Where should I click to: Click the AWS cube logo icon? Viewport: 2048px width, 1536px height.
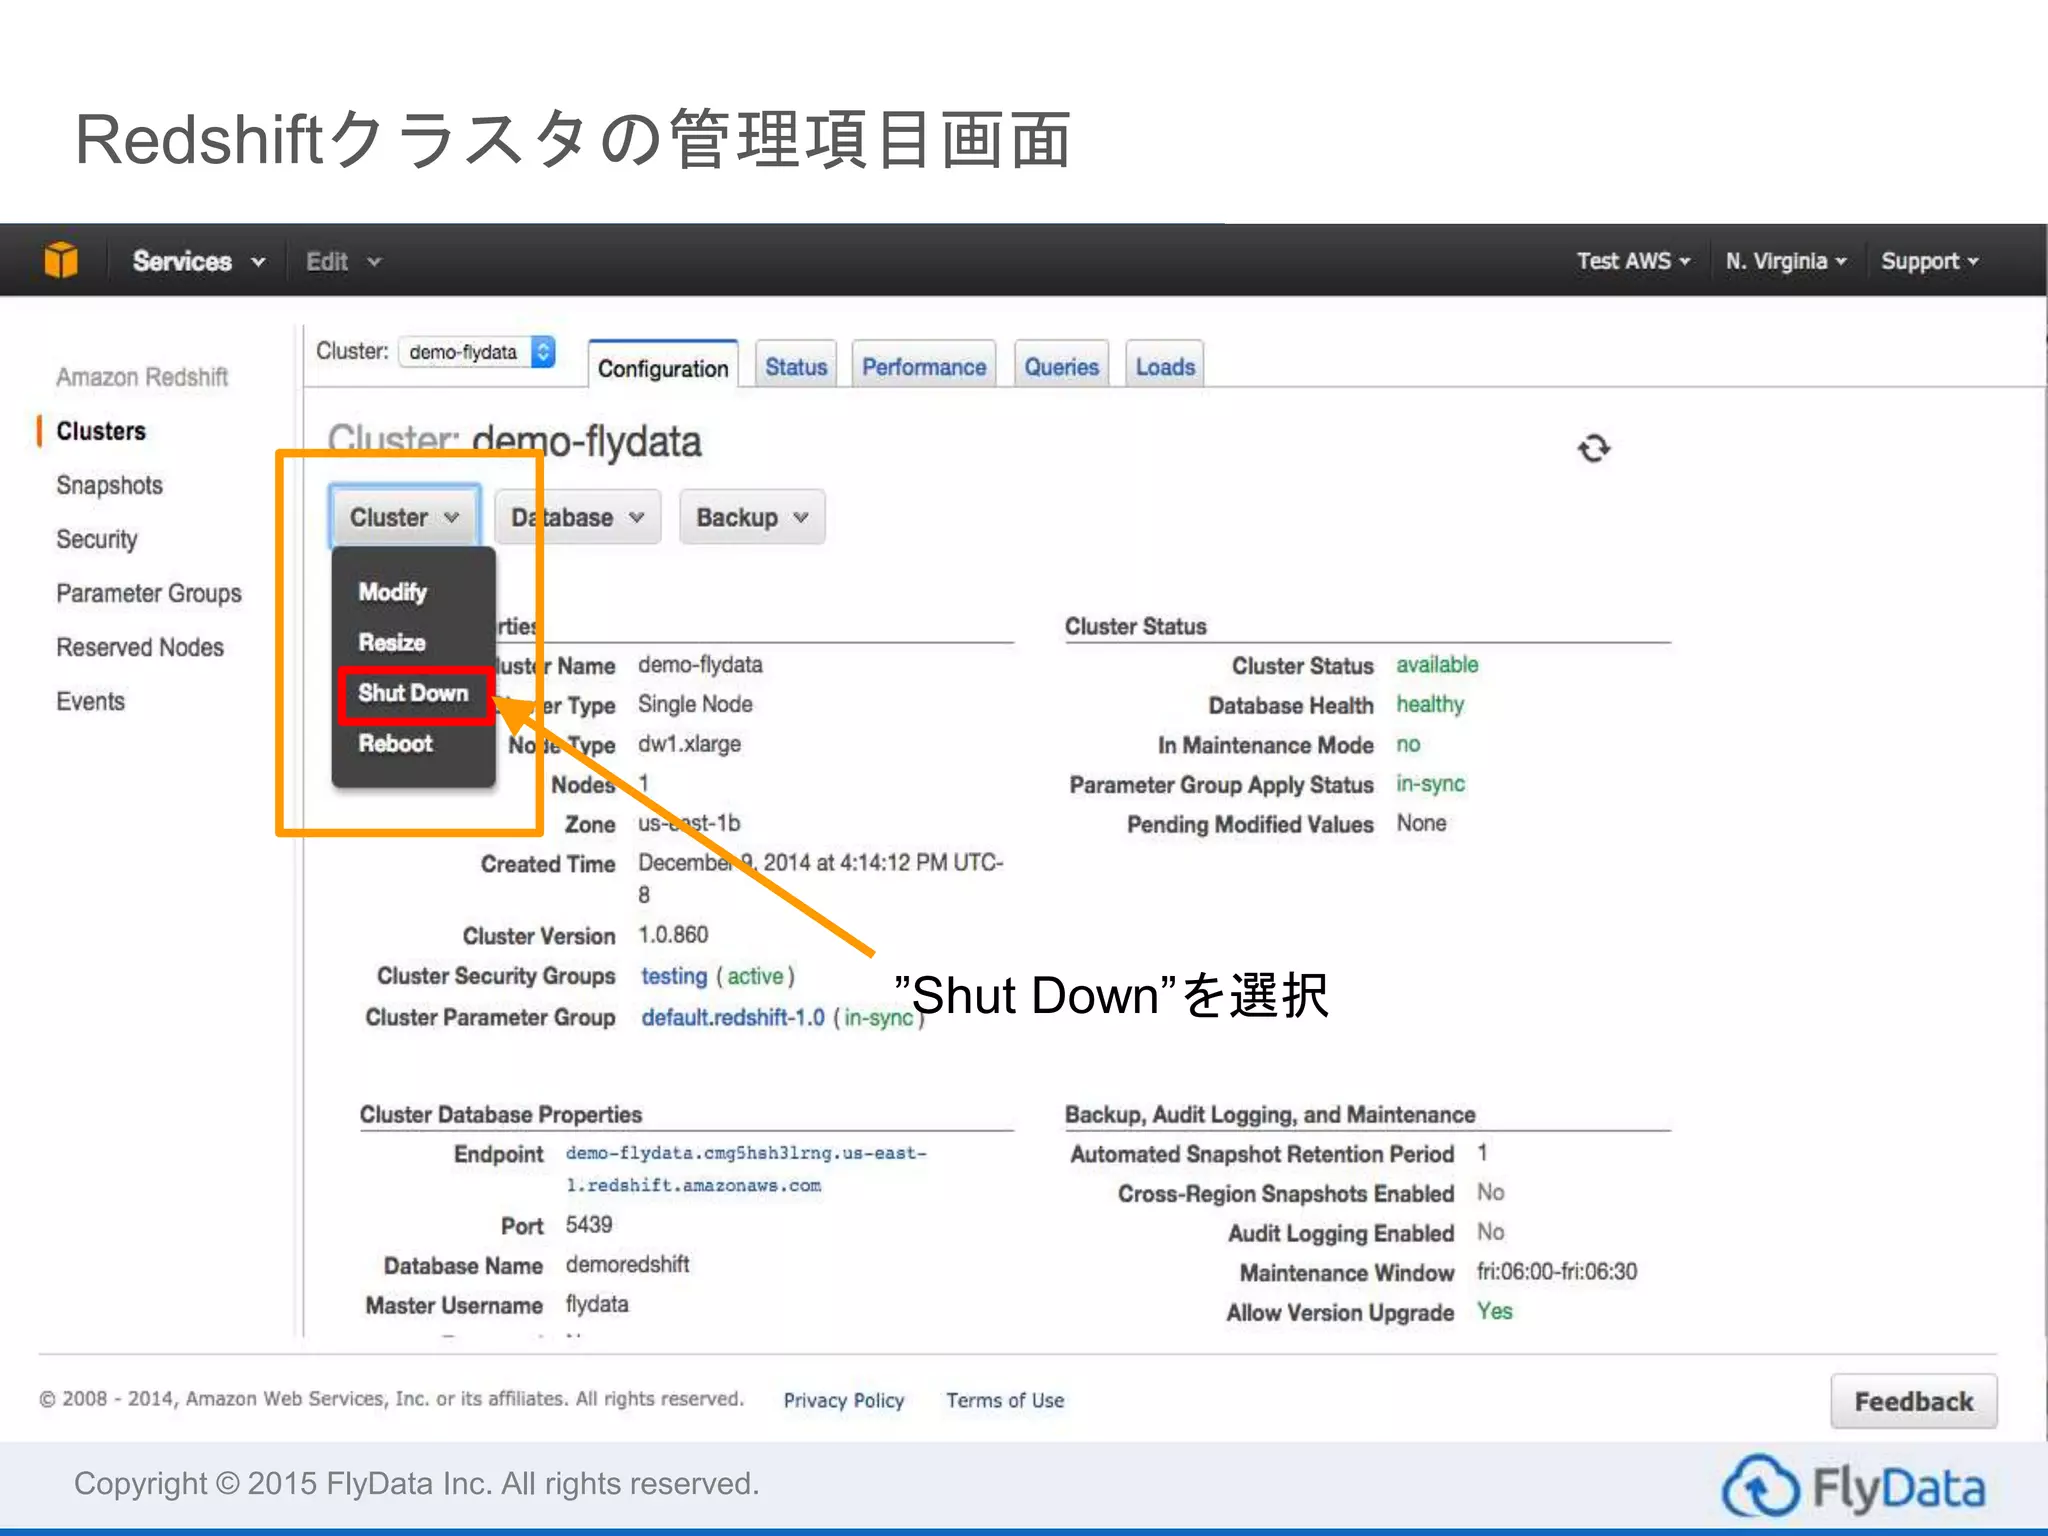tap(61, 260)
